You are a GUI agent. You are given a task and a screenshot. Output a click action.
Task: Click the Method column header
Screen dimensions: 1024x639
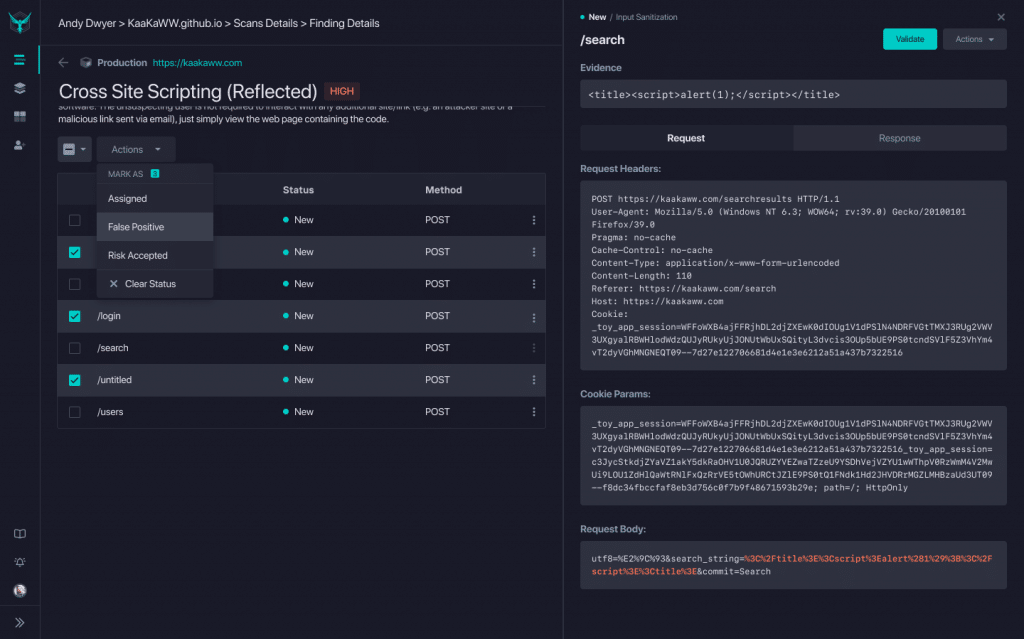tap(443, 189)
